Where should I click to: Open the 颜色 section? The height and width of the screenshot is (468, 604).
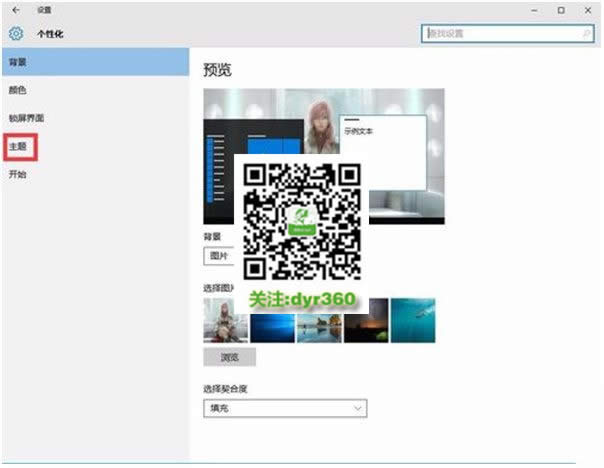coord(18,90)
